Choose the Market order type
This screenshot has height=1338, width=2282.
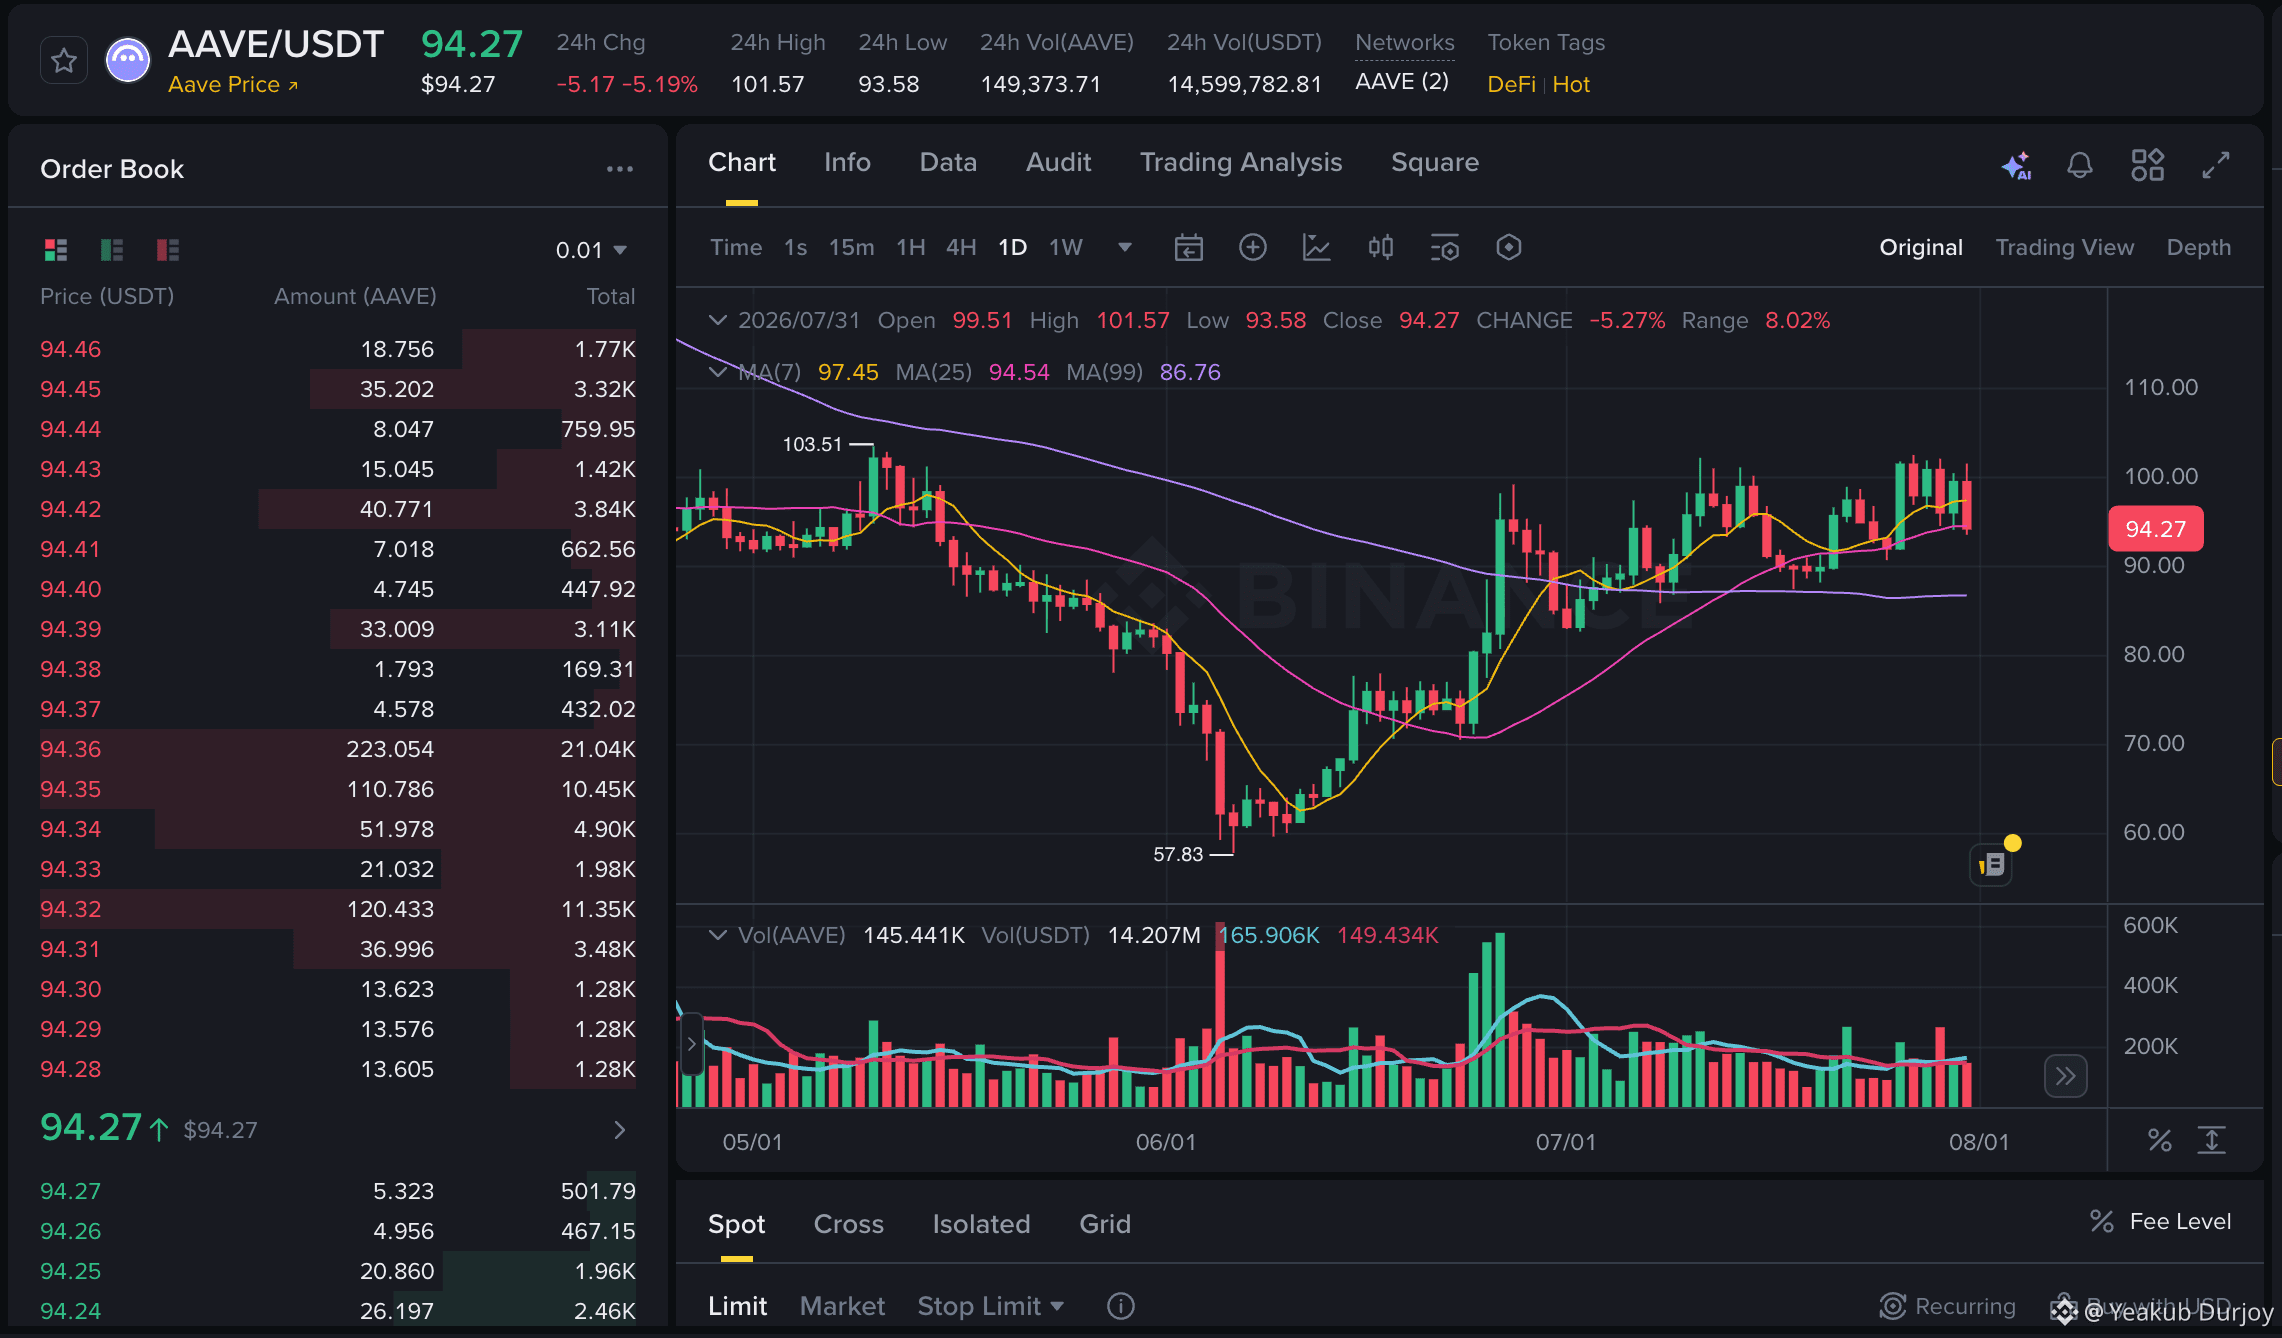pyautogui.click(x=842, y=1306)
